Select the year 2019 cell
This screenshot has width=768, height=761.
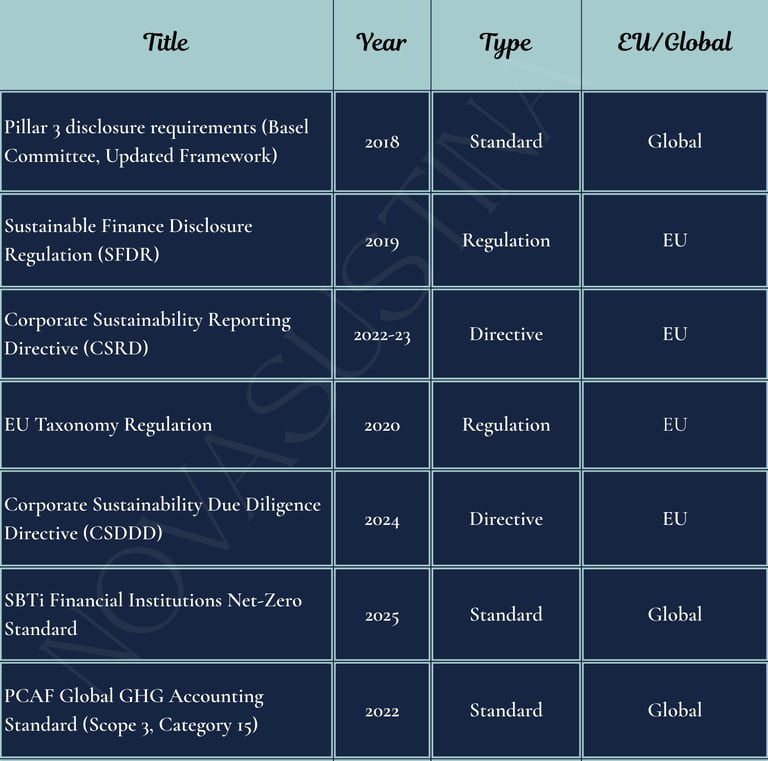[x=382, y=241]
